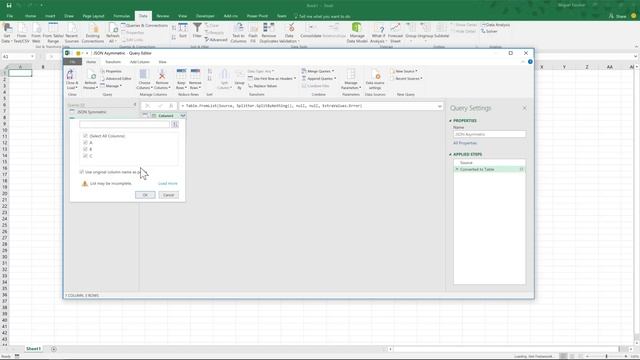Click Excel Refresh All icon

tap(113, 28)
